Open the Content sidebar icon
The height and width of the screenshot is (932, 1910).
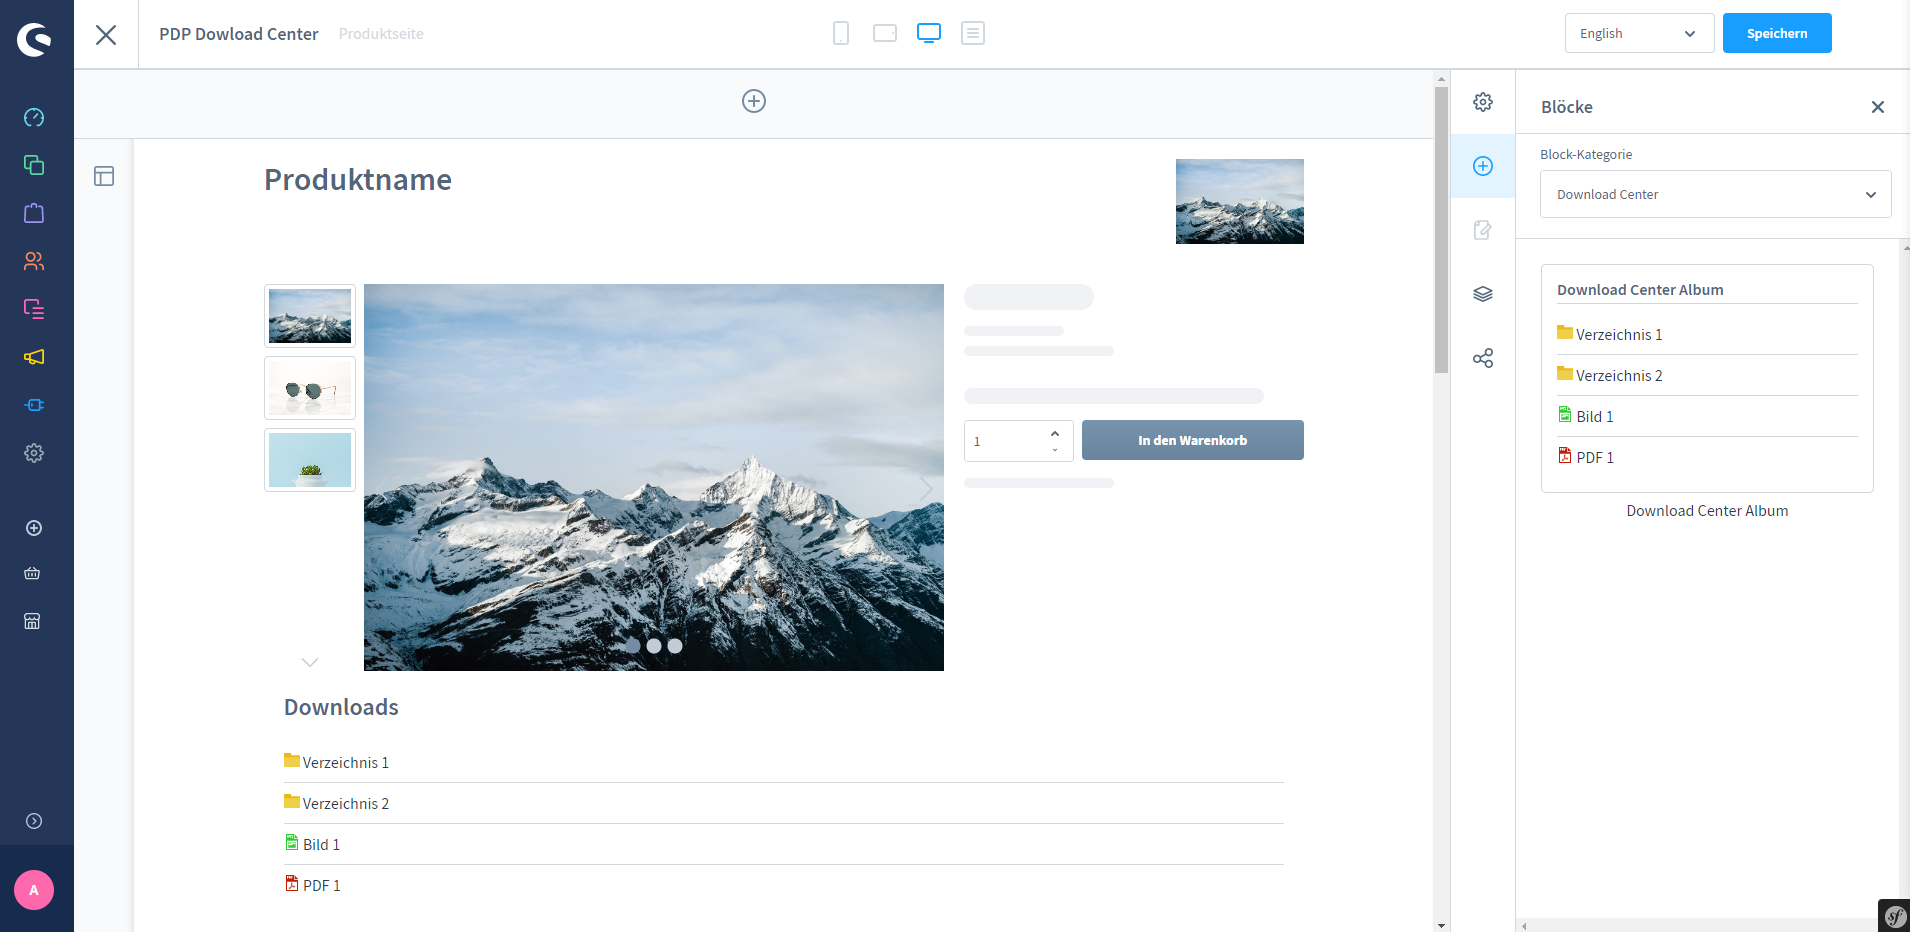[34, 309]
